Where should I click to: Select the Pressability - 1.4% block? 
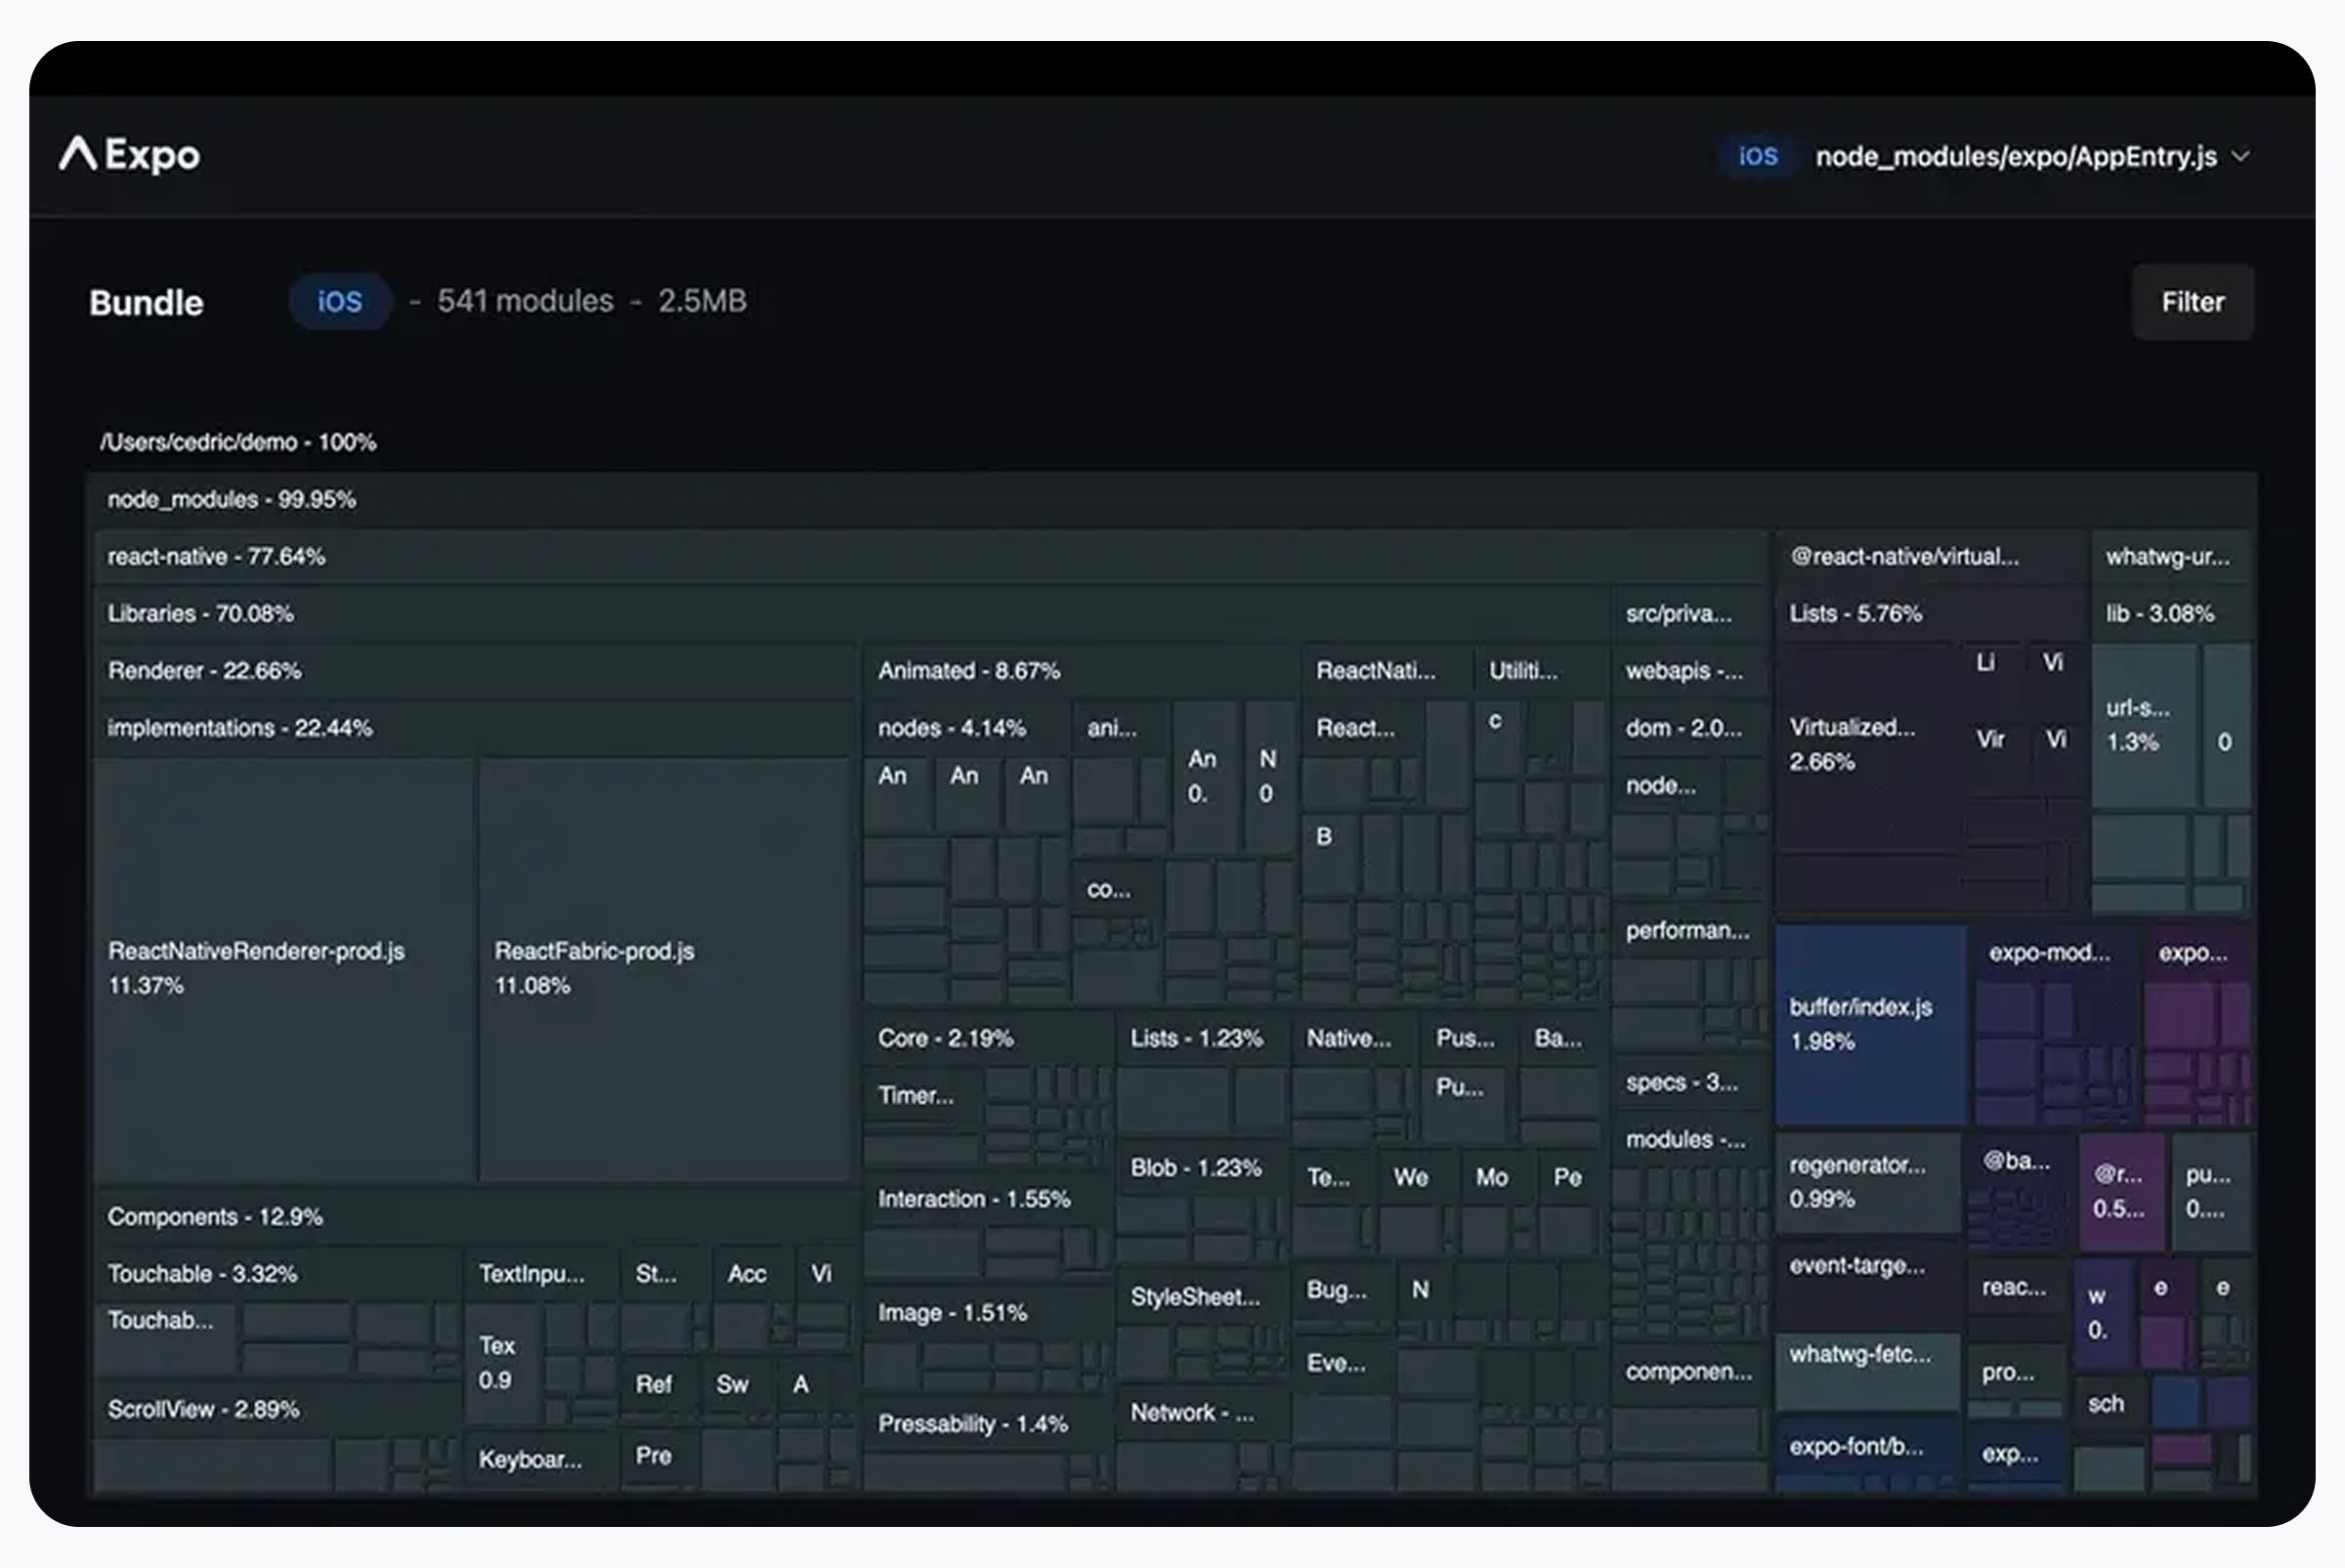[x=988, y=1423]
